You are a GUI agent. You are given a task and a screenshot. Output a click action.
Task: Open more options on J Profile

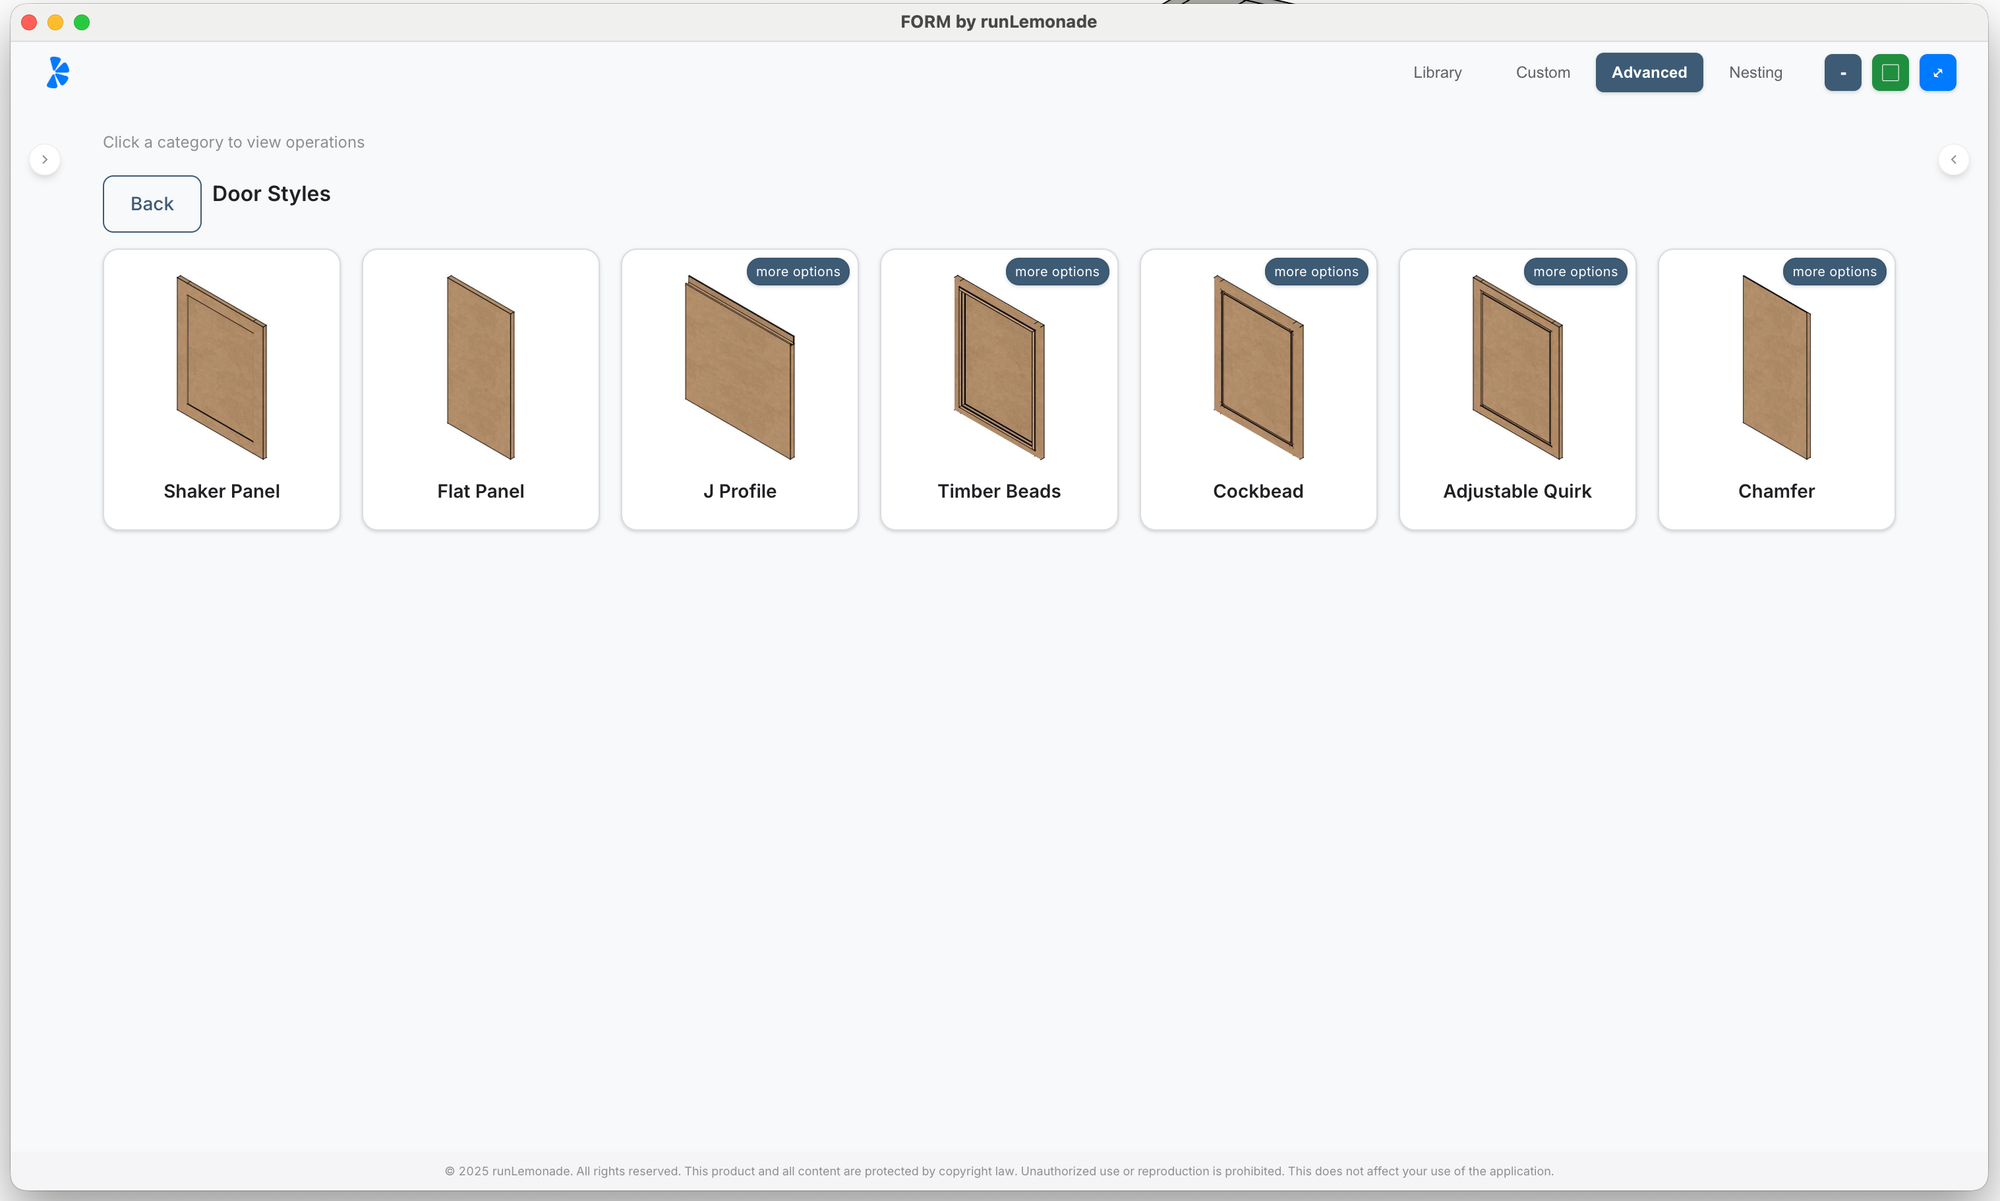(797, 272)
